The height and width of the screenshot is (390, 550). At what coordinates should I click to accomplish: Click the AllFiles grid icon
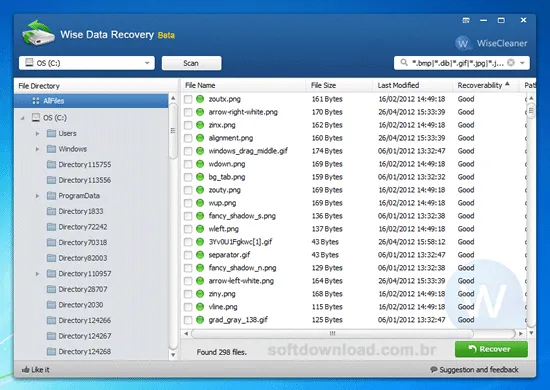(x=35, y=101)
